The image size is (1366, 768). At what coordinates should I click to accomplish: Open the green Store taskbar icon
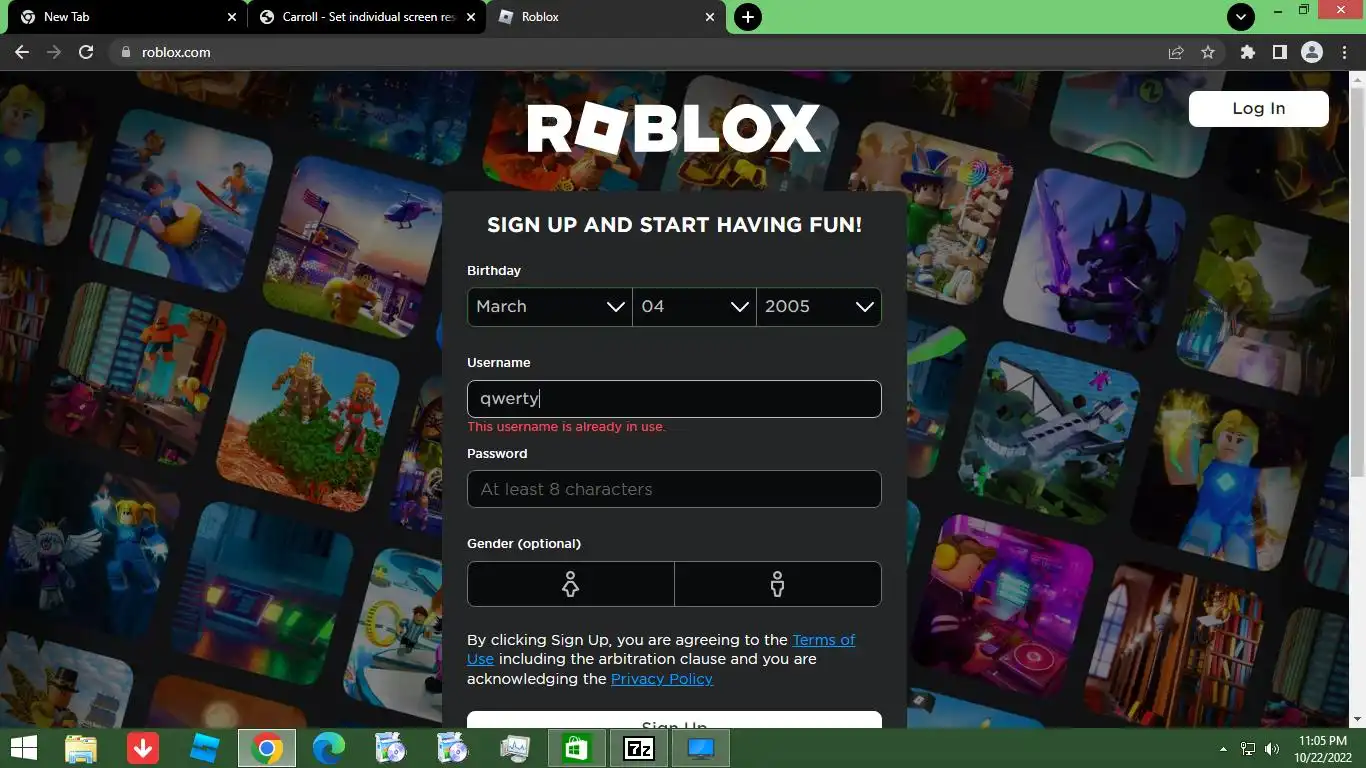577,748
